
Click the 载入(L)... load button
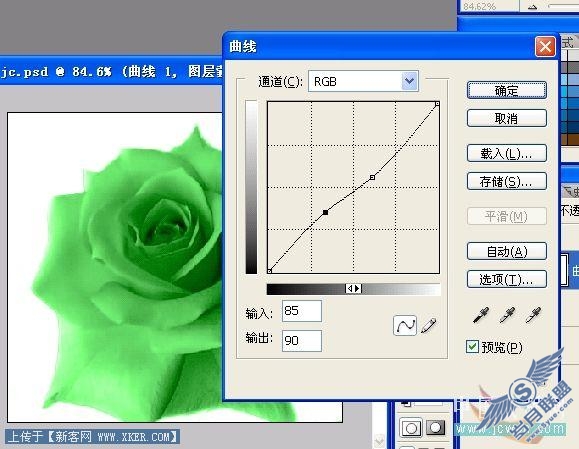click(x=507, y=153)
